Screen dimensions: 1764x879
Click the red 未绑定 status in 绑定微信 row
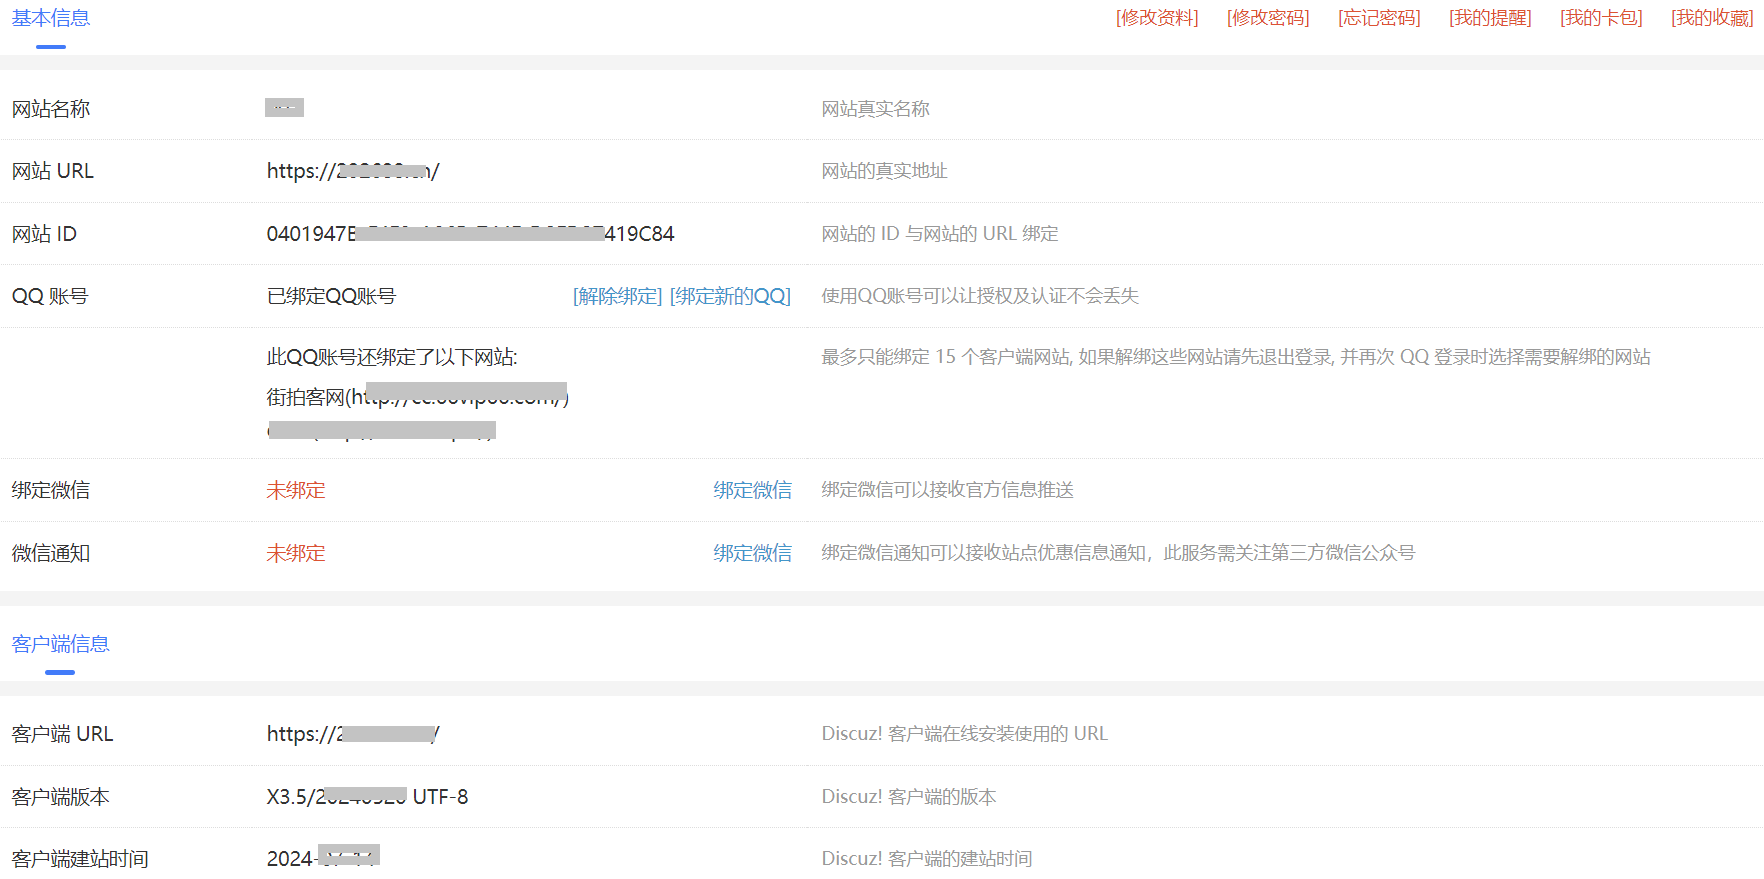[x=296, y=490]
